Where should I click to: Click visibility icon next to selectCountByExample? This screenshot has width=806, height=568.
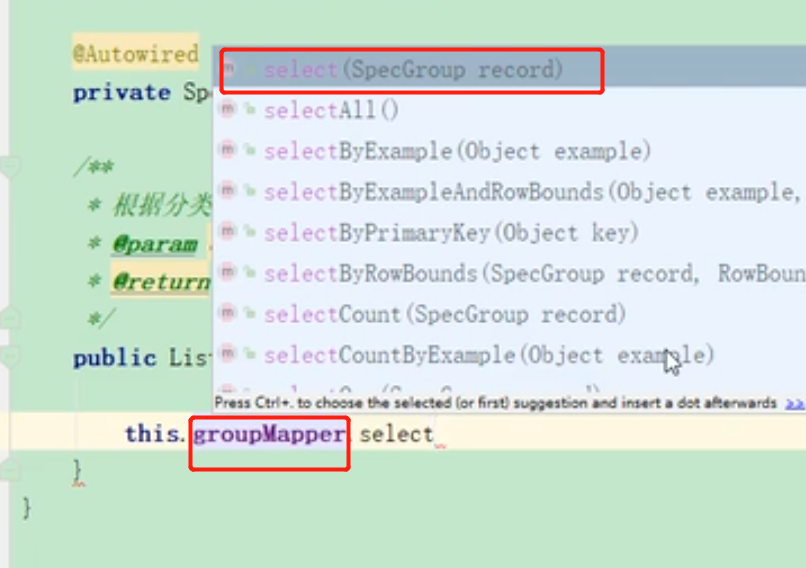[x=250, y=353]
